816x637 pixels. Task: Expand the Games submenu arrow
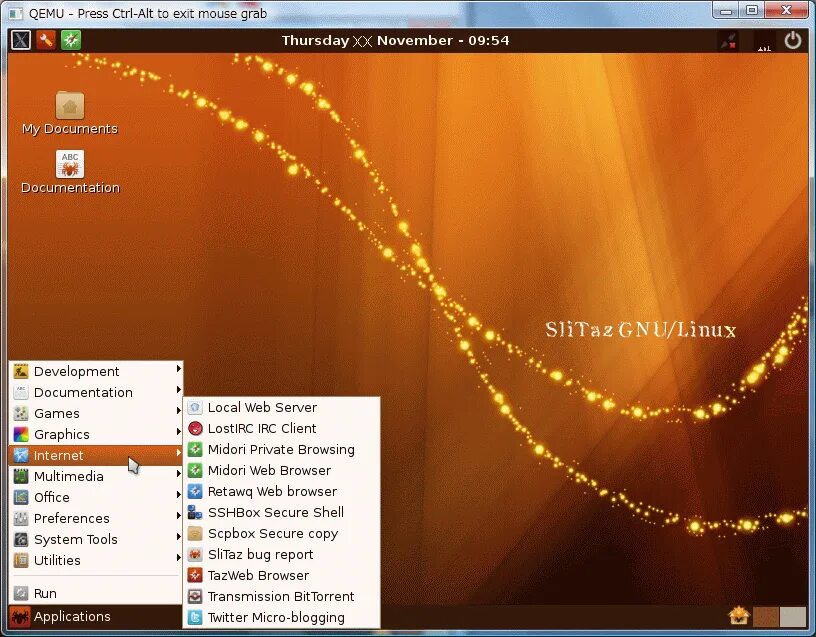click(178, 411)
